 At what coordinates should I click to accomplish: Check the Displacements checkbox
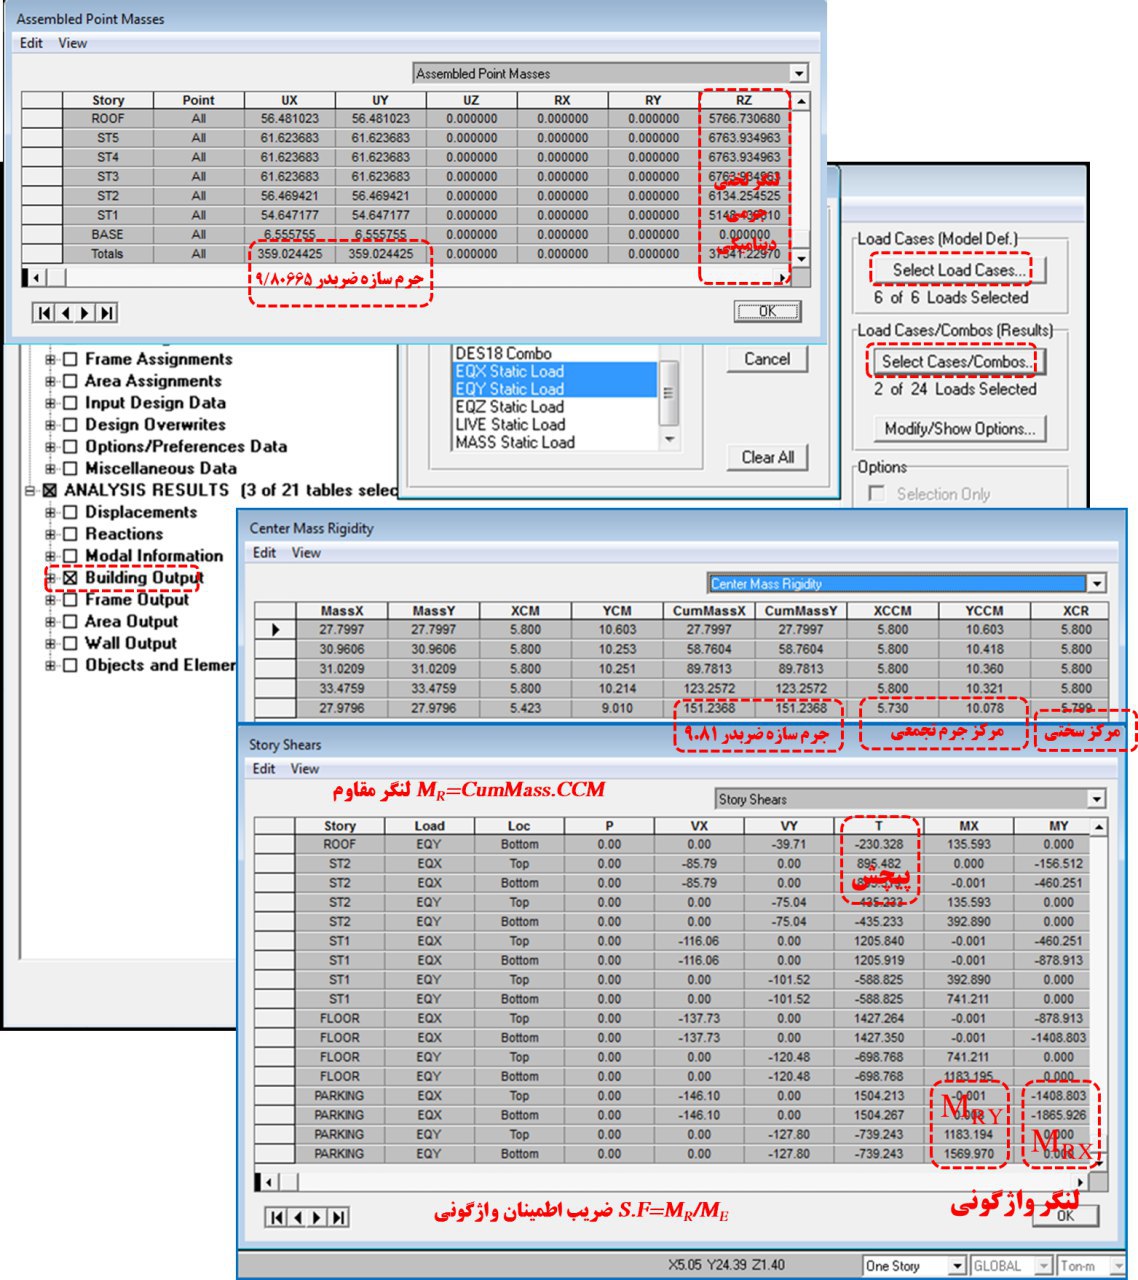point(70,512)
